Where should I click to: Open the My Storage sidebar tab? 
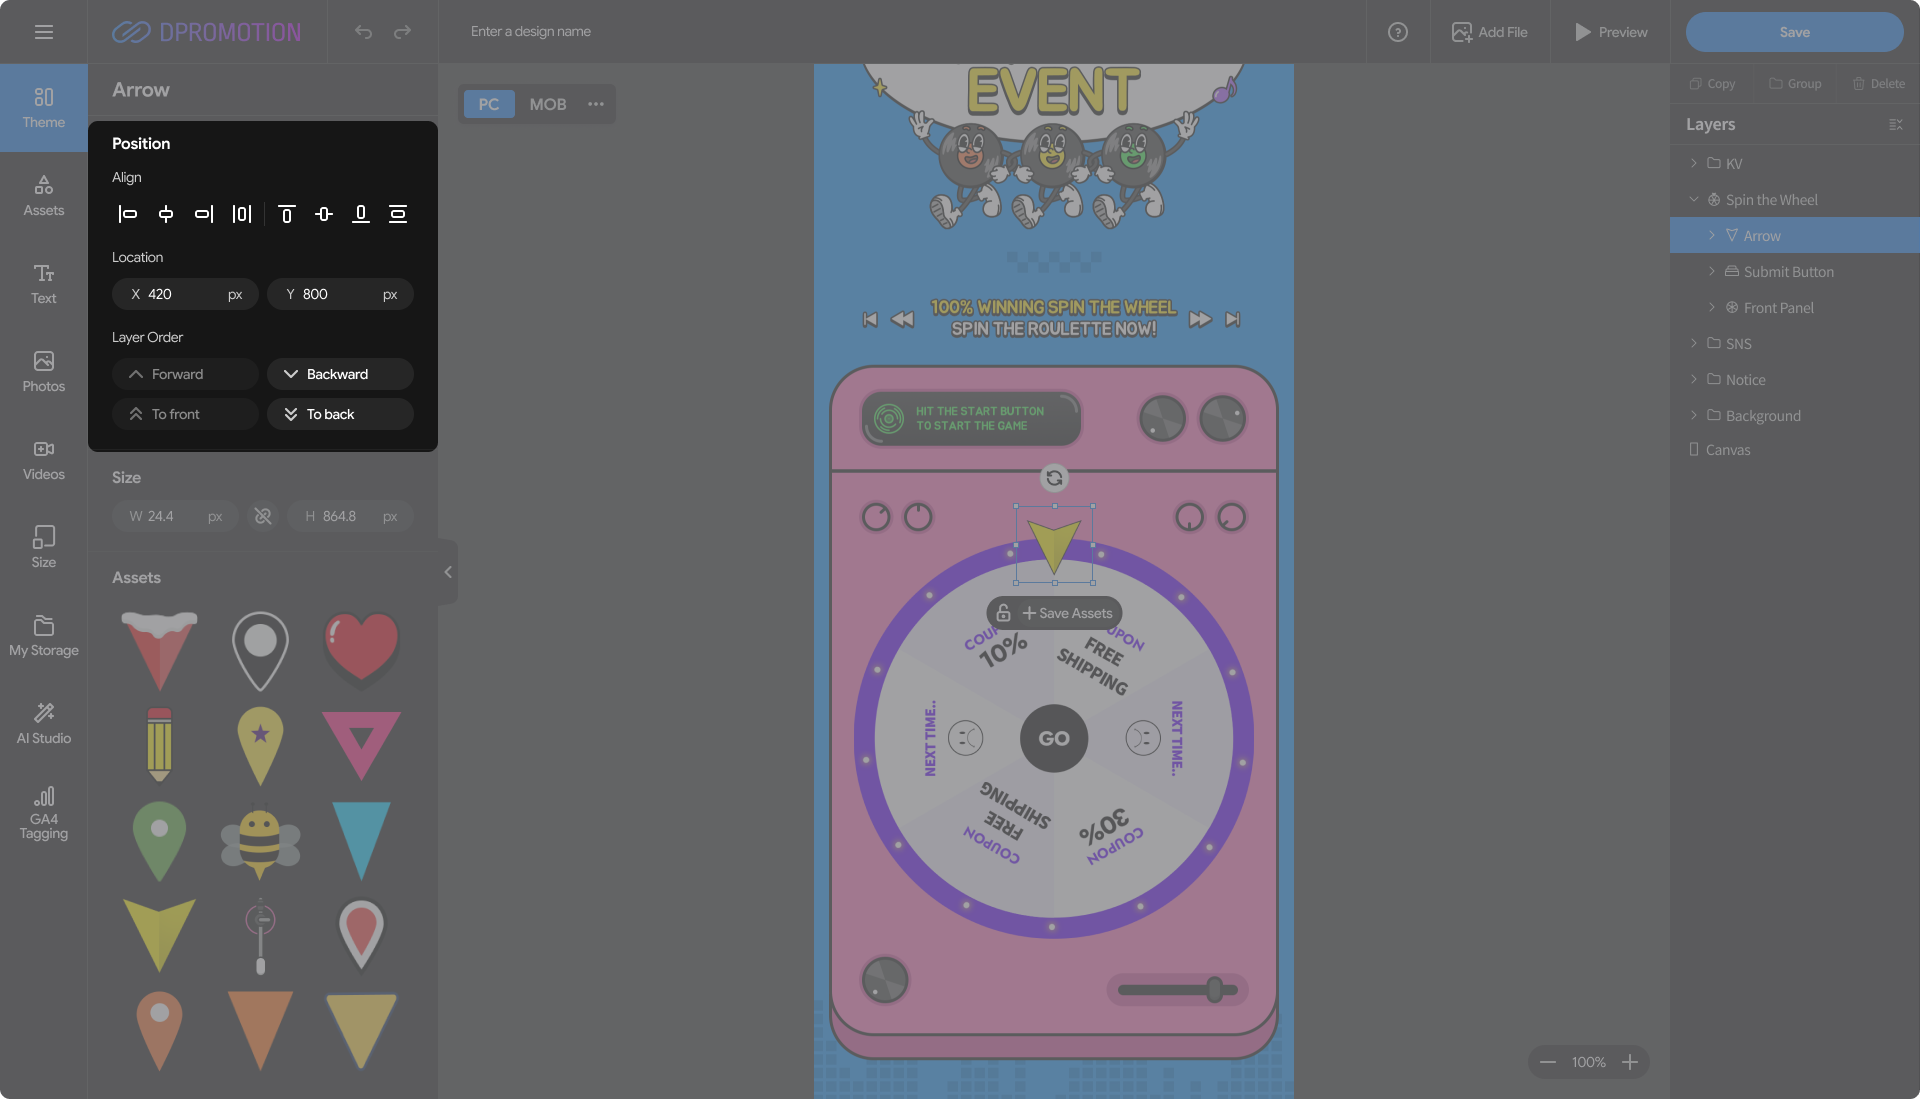coord(44,635)
